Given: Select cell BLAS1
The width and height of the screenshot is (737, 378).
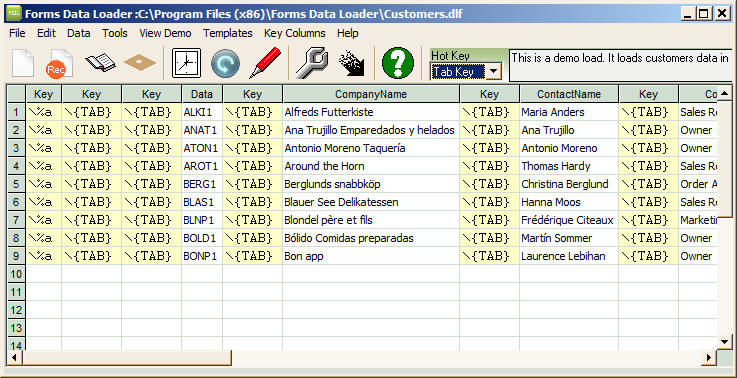Looking at the screenshot, I should point(202,202).
